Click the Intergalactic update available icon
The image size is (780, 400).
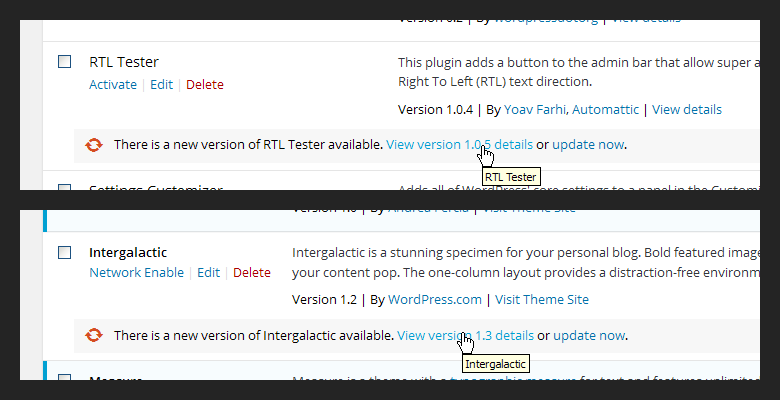(x=94, y=335)
